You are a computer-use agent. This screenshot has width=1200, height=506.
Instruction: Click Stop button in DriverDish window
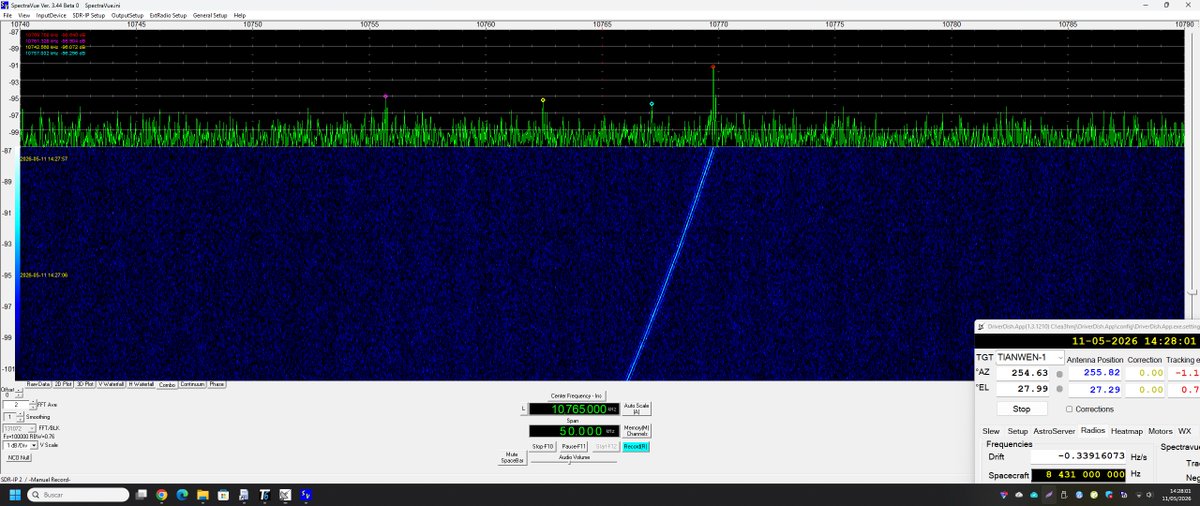pyautogui.click(x=1022, y=409)
